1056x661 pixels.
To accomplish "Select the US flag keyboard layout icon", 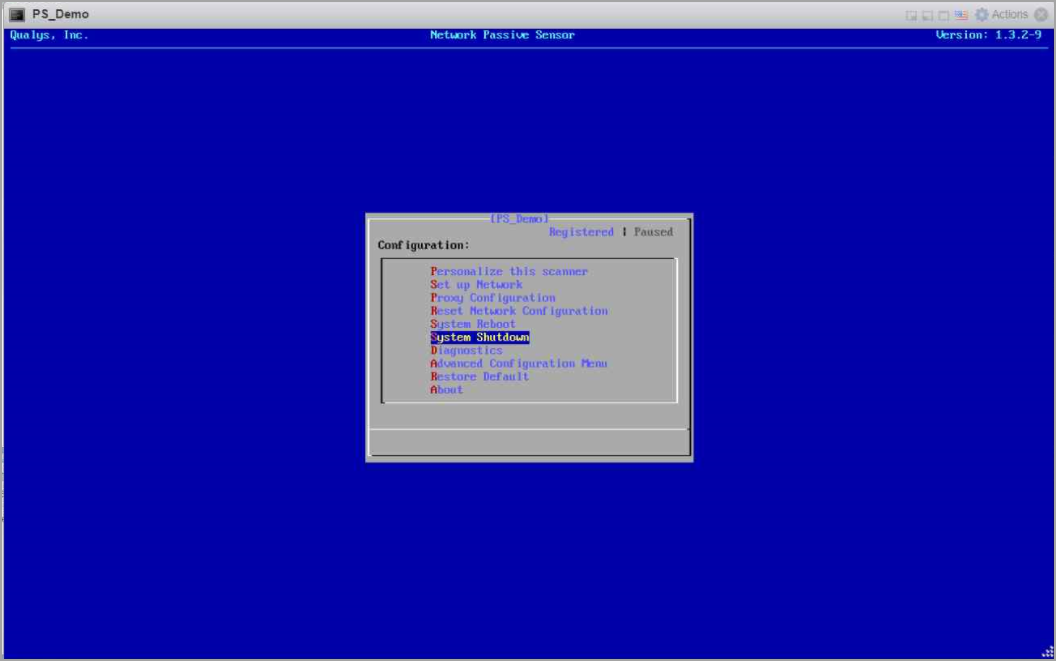I will (962, 14).
